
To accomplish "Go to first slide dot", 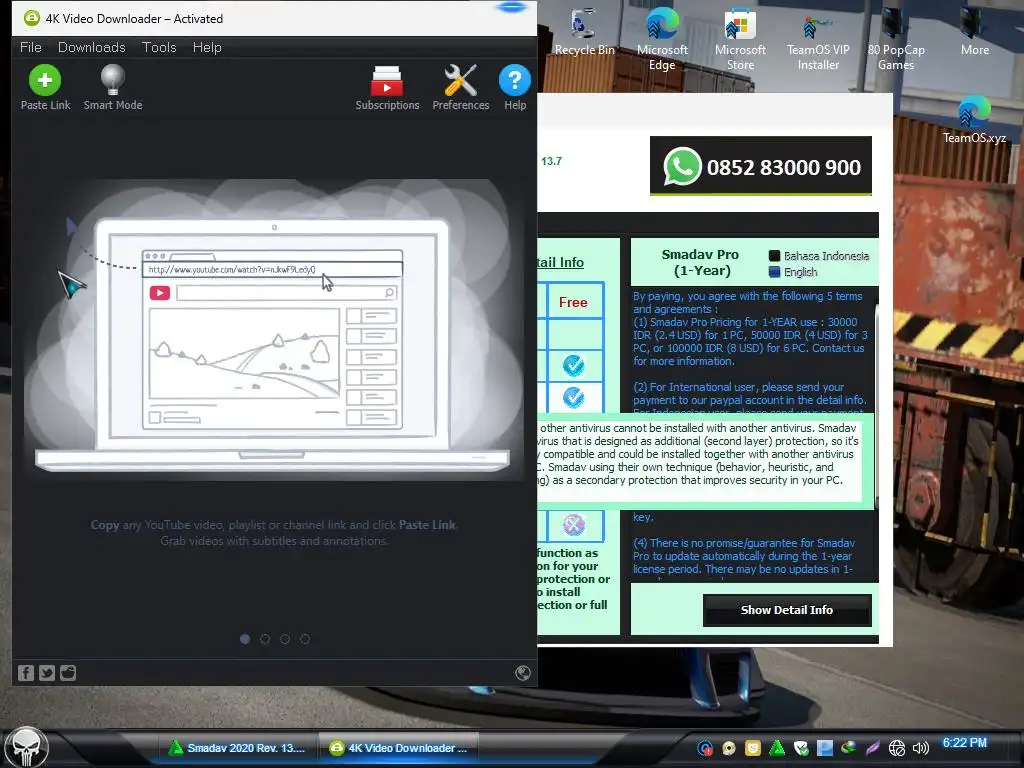I will click(245, 639).
